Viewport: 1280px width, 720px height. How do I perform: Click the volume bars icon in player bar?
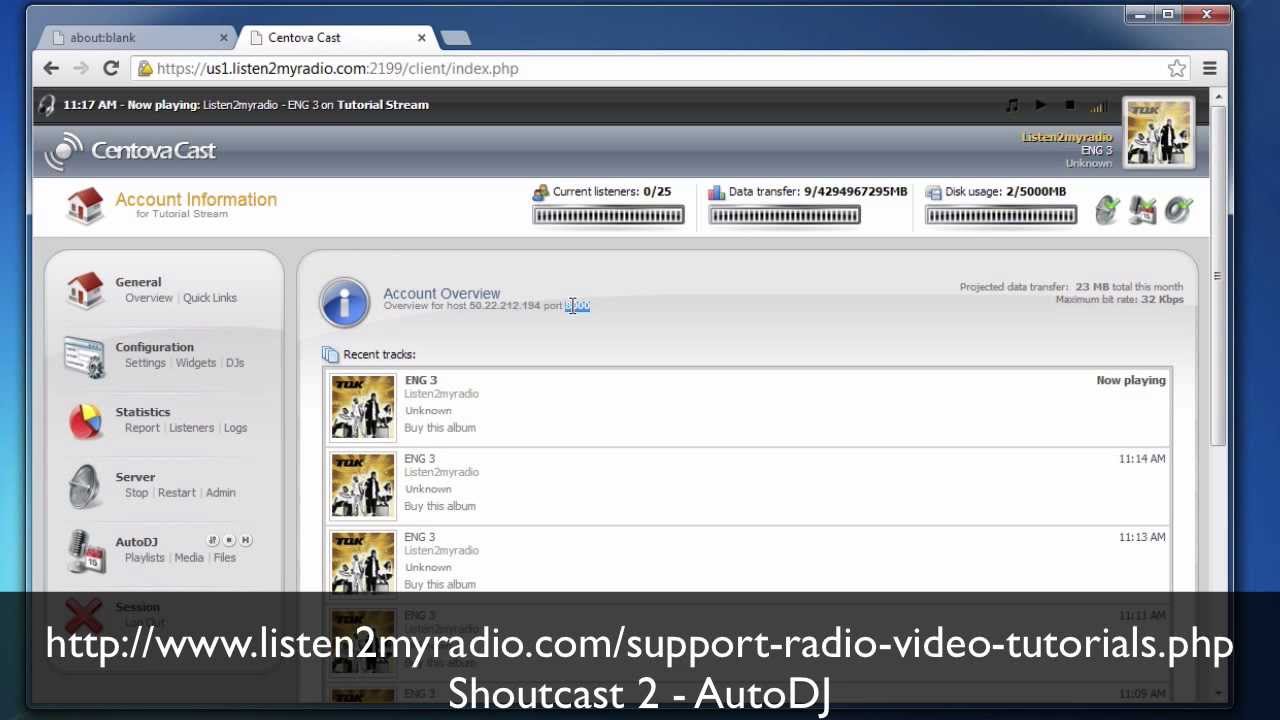click(x=1098, y=106)
